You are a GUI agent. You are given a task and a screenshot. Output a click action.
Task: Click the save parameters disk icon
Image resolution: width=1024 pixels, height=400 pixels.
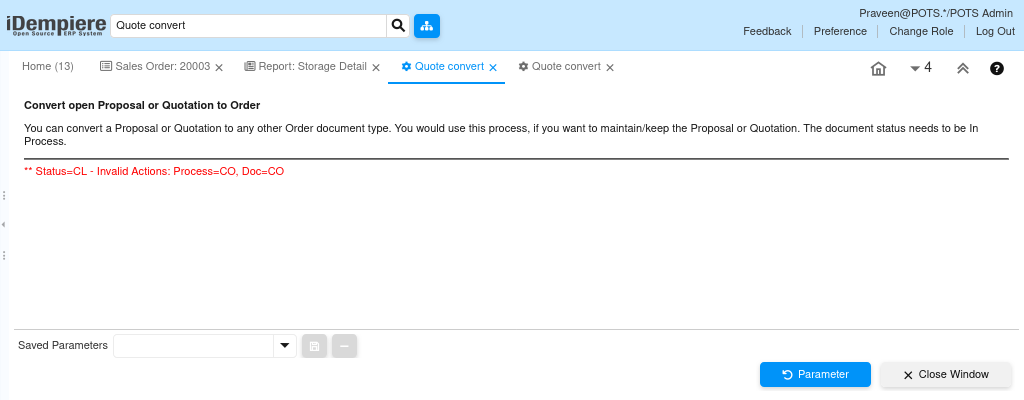[x=314, y=346]
